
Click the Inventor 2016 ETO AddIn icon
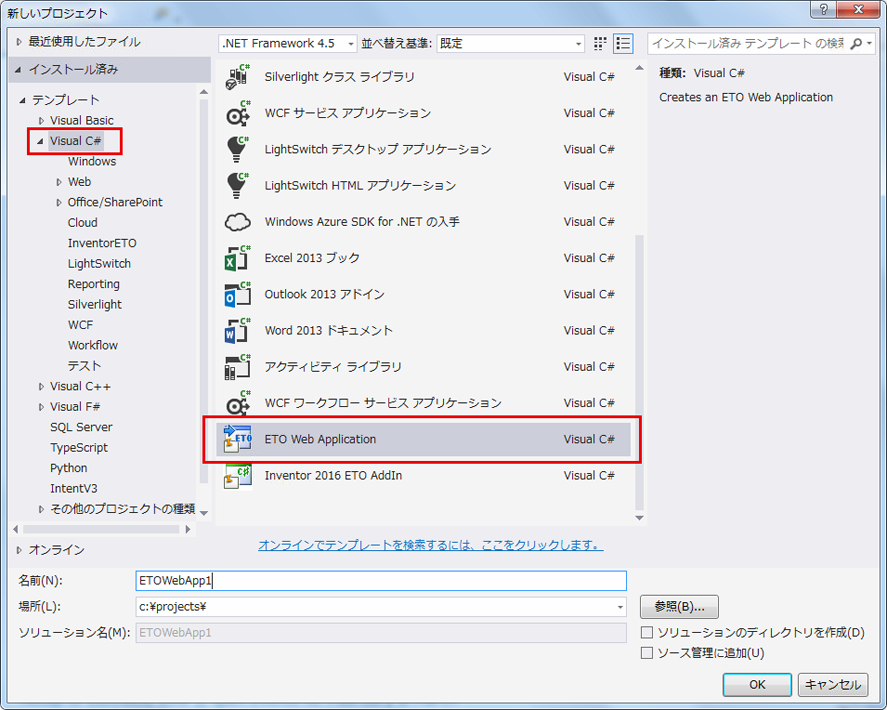tap(238, 475)
